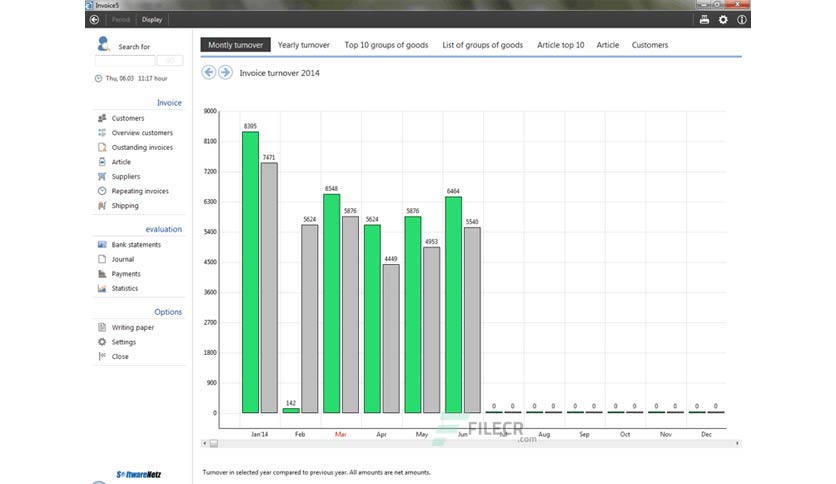The height and width of the screenshot is (484, 836).
Task: Switch to the Yearly turnover tab
Action: 303,45
